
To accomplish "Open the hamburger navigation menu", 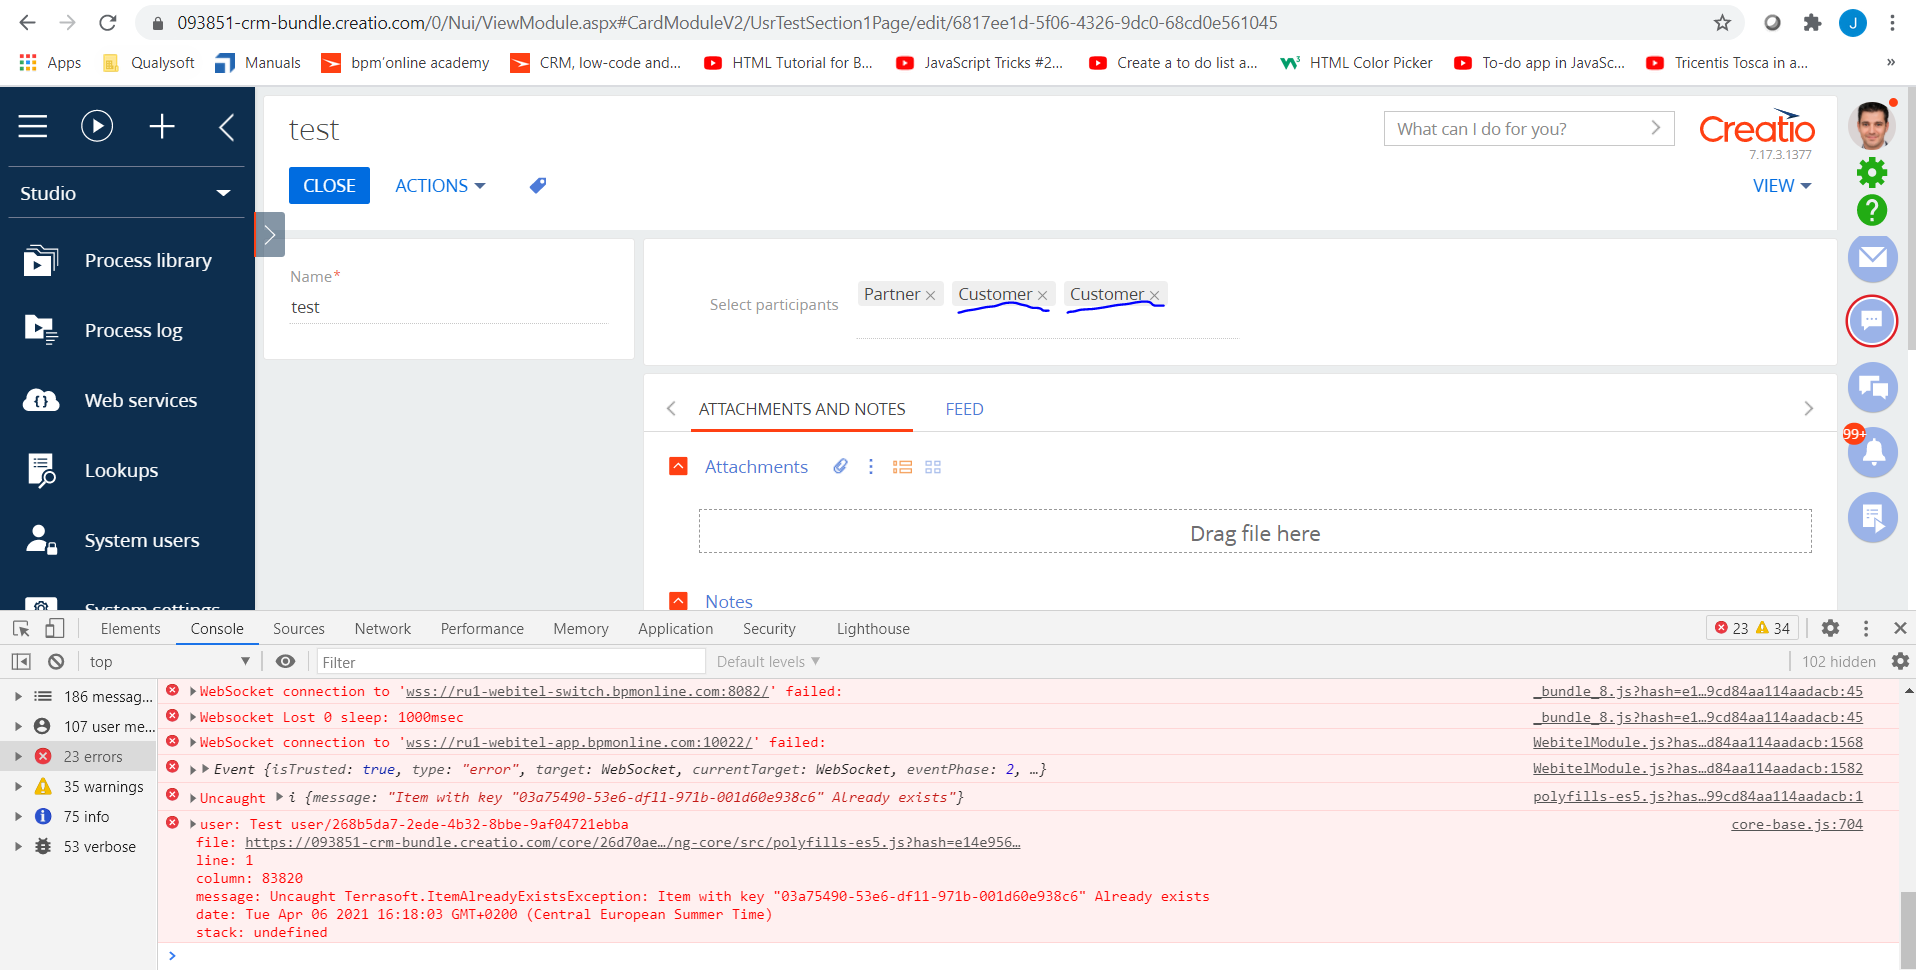I will click(33, 126).
